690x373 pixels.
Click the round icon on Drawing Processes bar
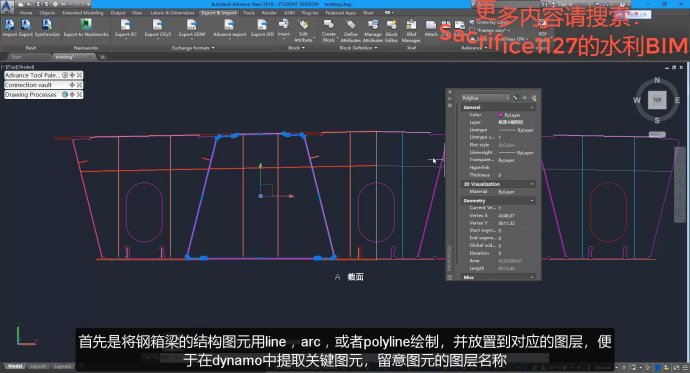pyautogui.click(x=65, y=95)
